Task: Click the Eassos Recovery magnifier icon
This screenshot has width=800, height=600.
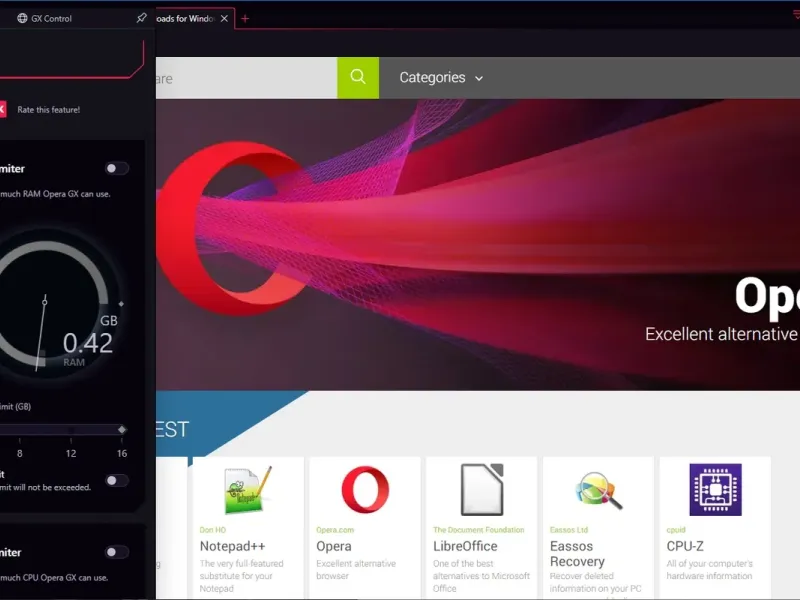Action: click(x=598, y=490)
